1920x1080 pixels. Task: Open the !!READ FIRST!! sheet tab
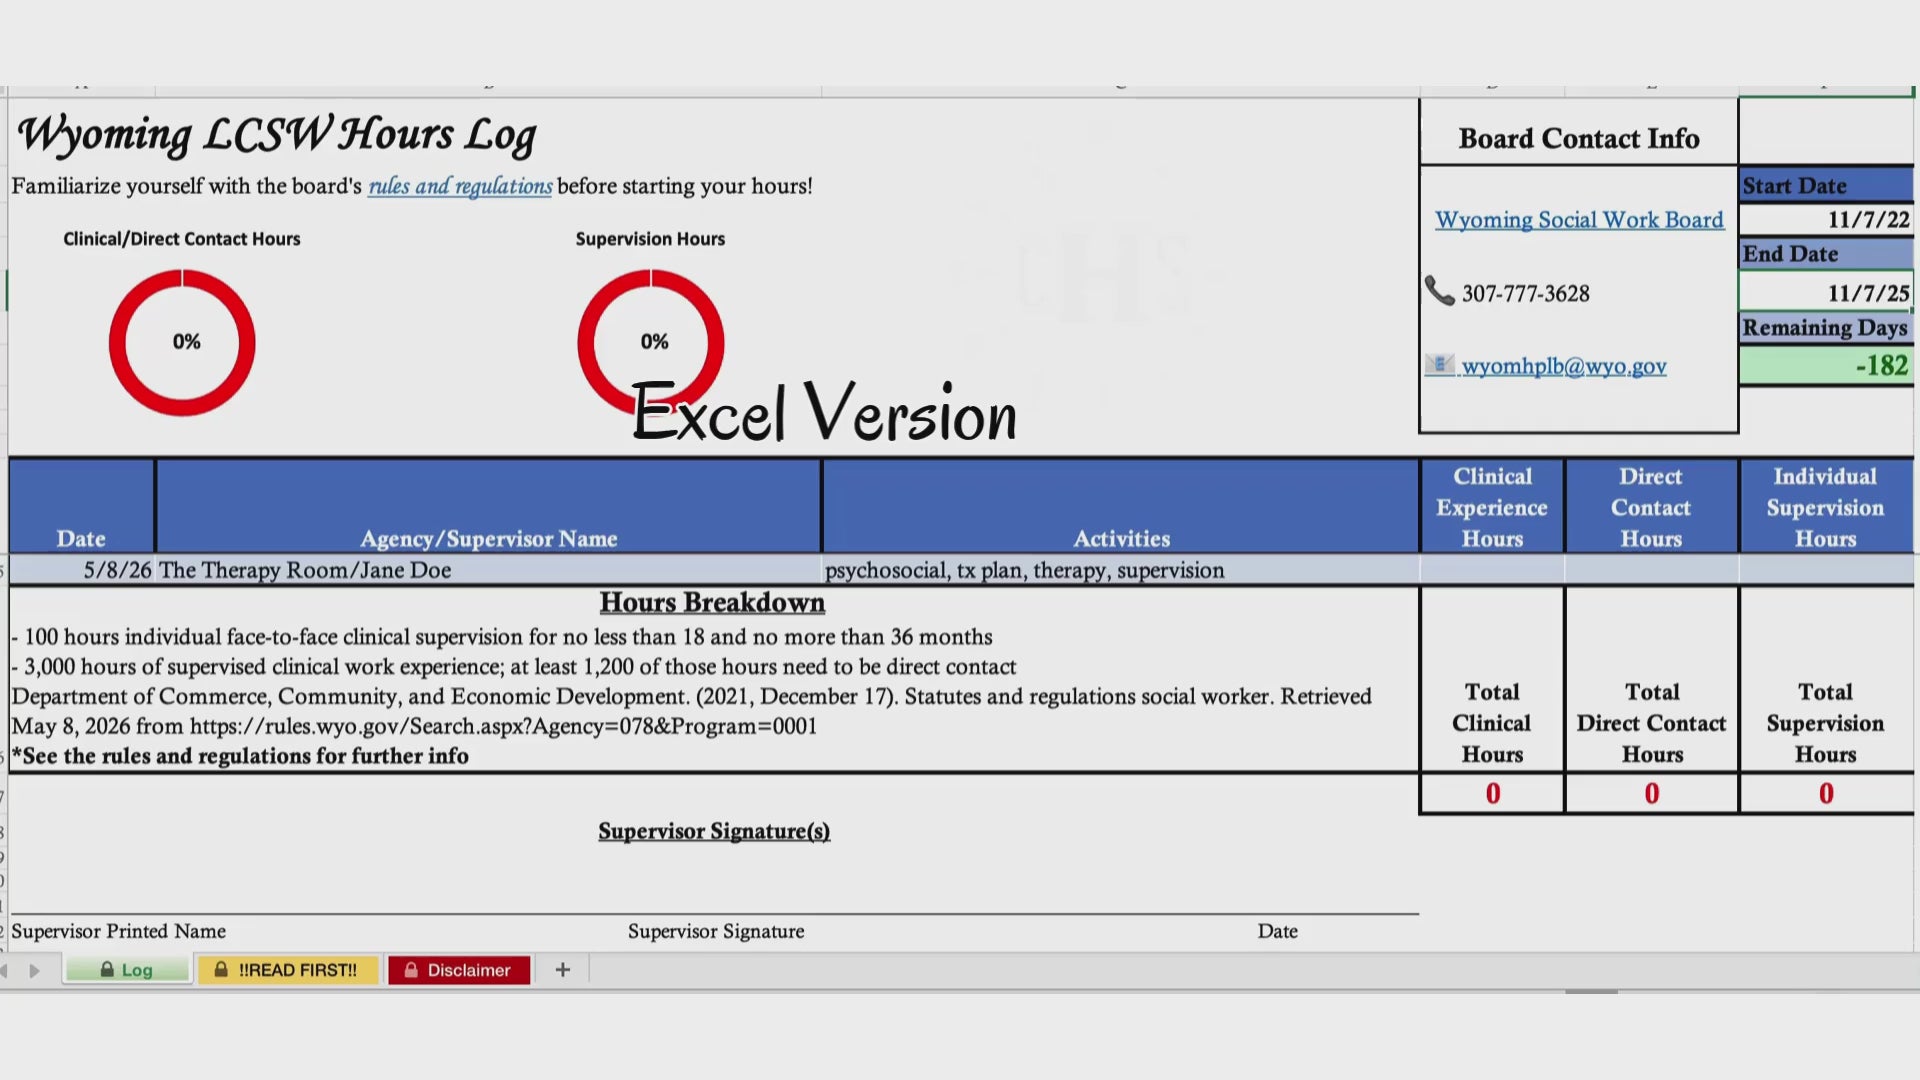(288, 970)
